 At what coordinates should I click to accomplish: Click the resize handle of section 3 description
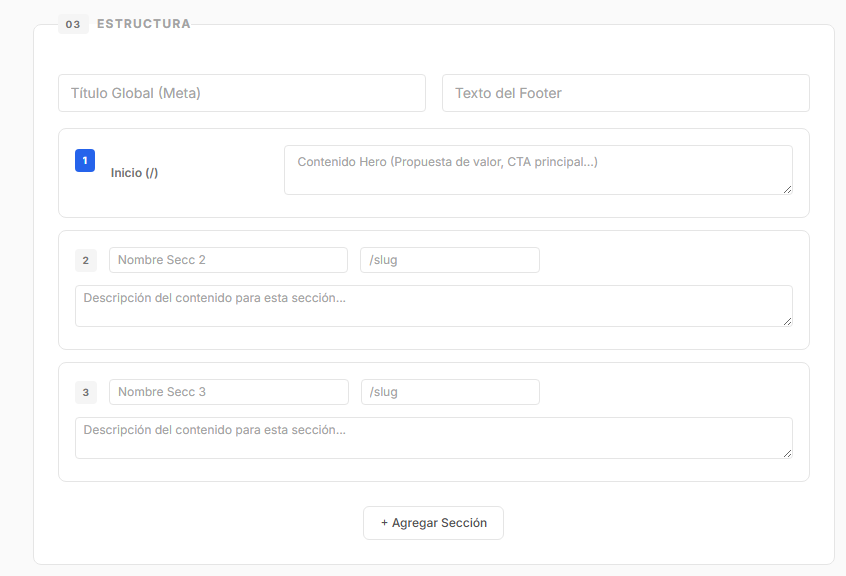click(787, 453)
